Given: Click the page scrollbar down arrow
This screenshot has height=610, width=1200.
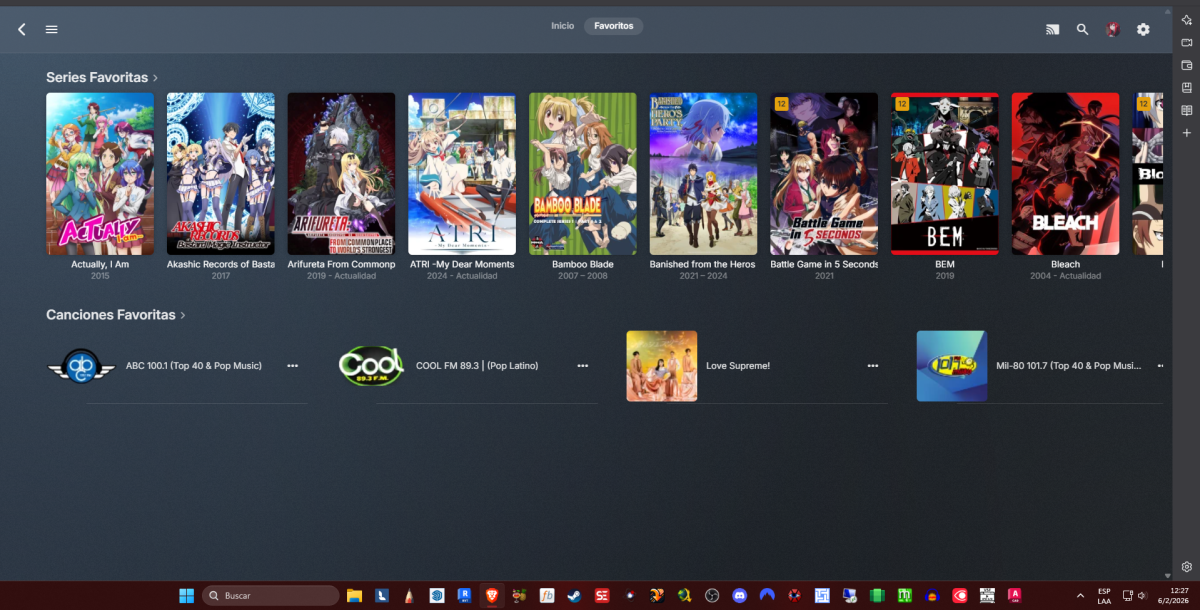Looking at the screenshot, I should coord(1167,576).
